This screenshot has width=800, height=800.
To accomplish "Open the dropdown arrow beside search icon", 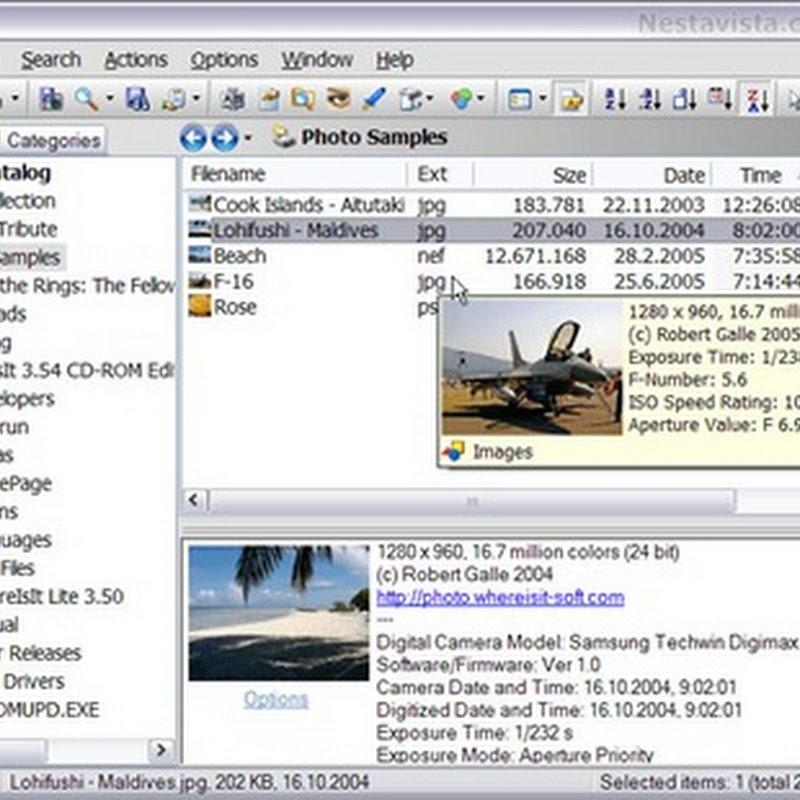I will point(108,99).
